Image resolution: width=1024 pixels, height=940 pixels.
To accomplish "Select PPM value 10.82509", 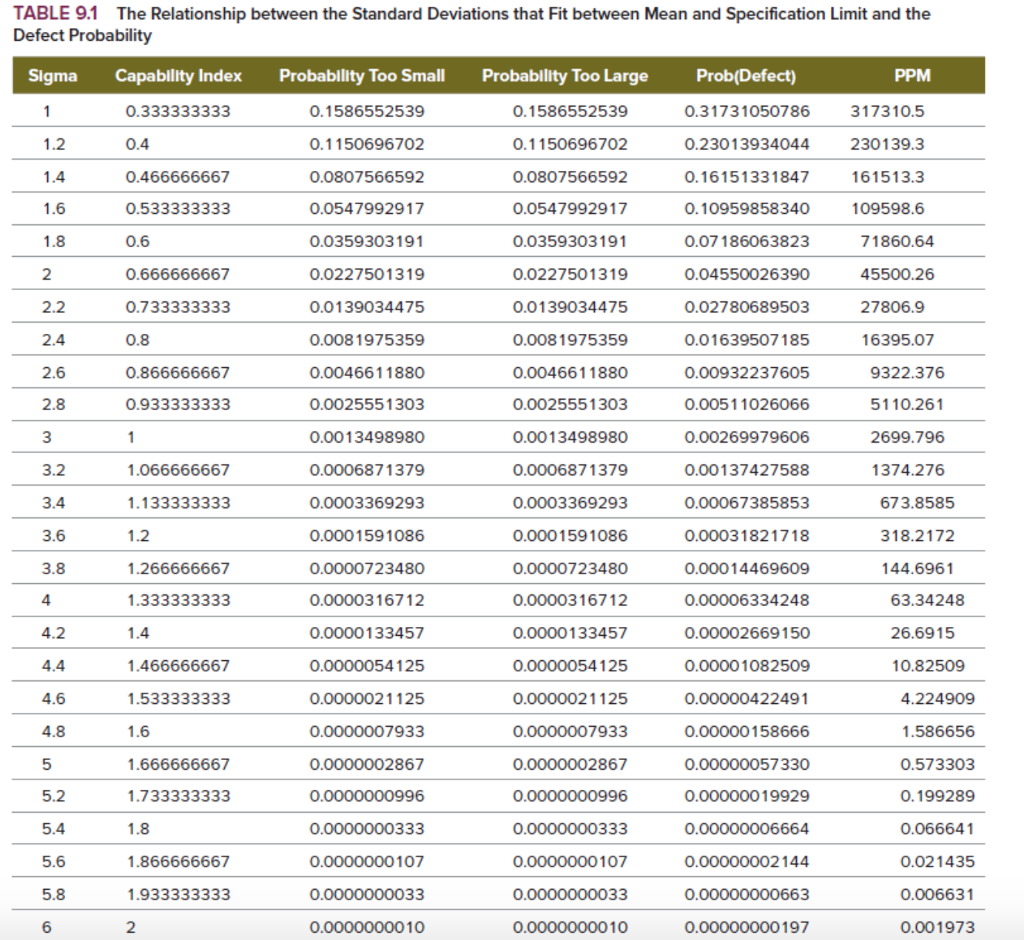I will coord(927,666).
